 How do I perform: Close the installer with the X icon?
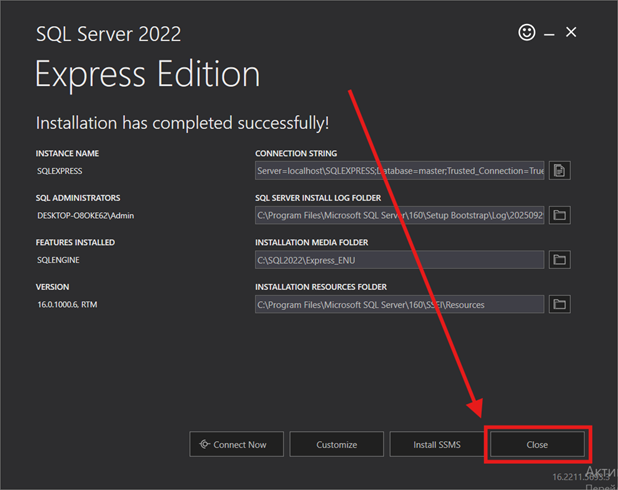571,32
